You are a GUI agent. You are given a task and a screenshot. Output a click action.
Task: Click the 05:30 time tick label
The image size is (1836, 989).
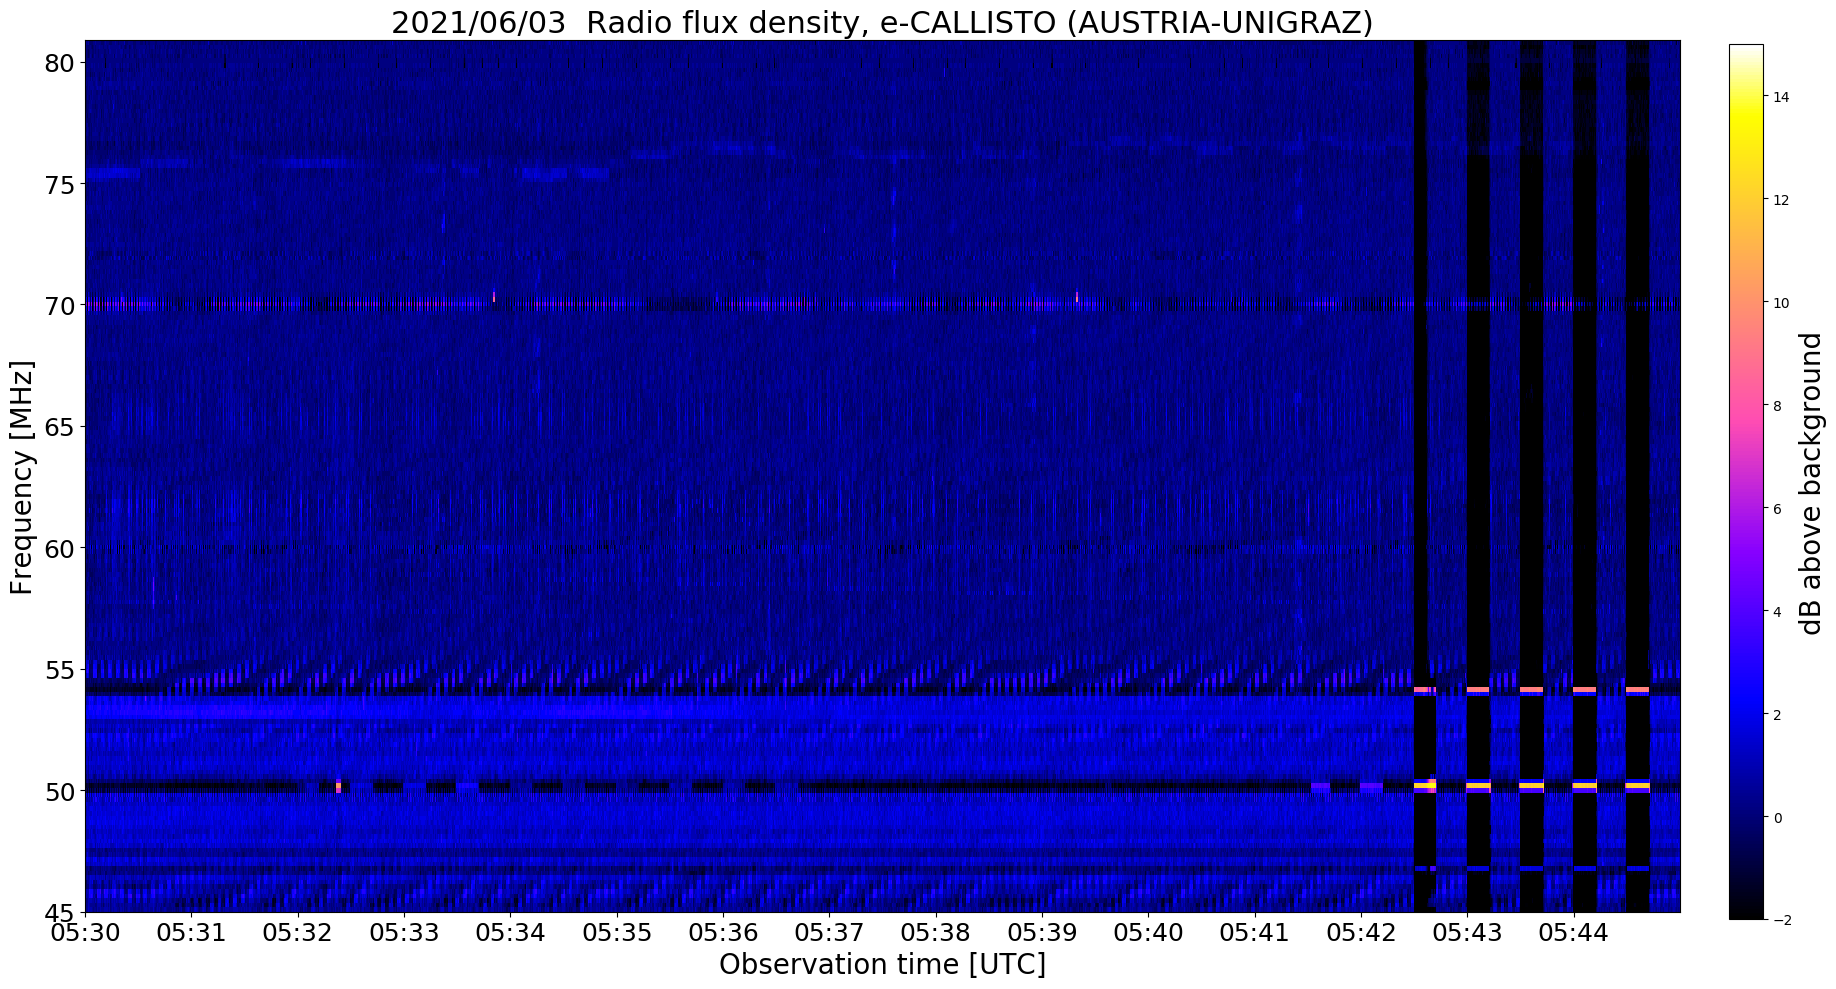85,933
